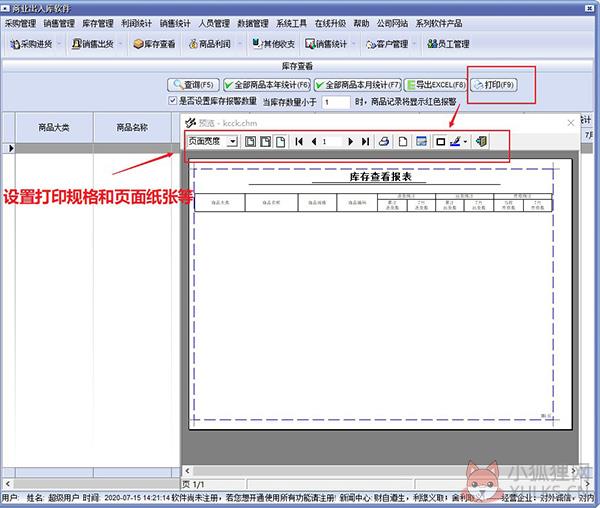
Task: Expand the 商品利润 dropdown arrow
Action: coord(240,44)
